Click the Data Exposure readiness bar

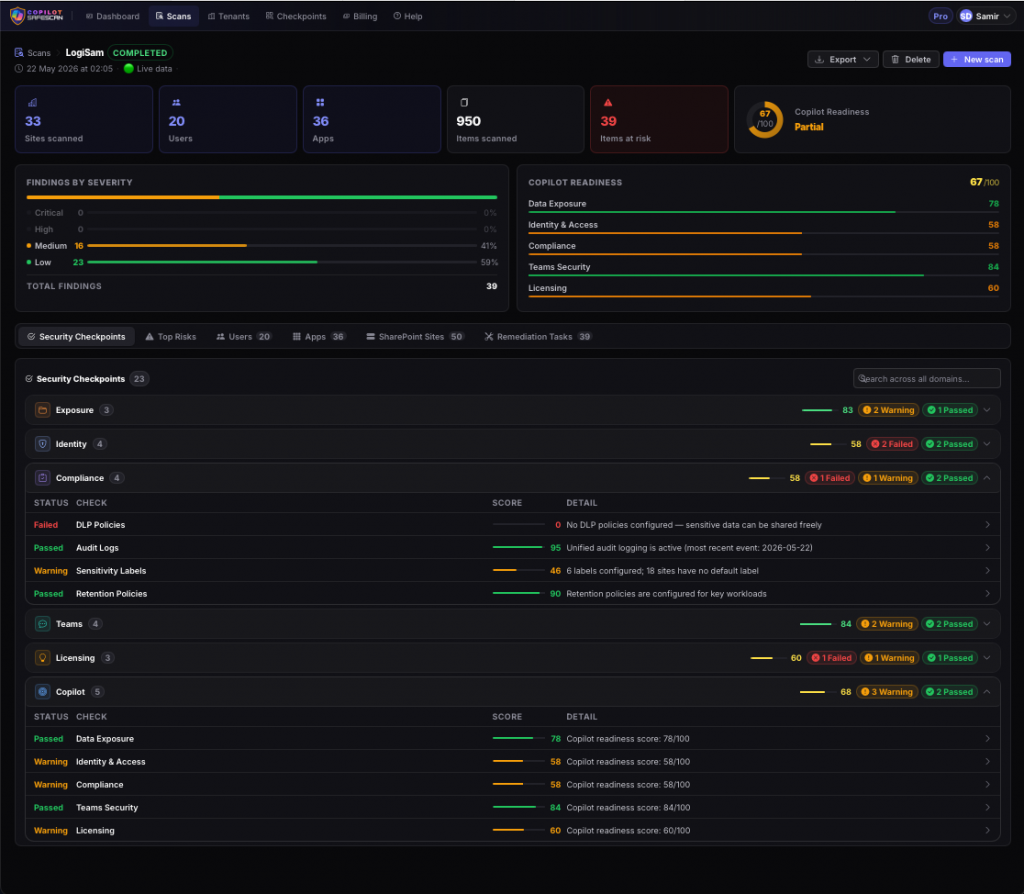point(763,212)
